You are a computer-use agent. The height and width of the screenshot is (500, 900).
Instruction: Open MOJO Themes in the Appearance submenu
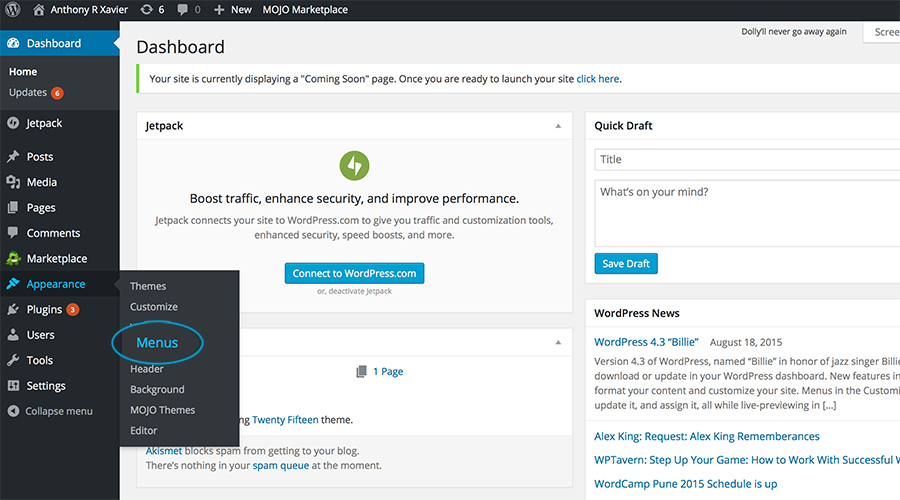pos(162,410)
